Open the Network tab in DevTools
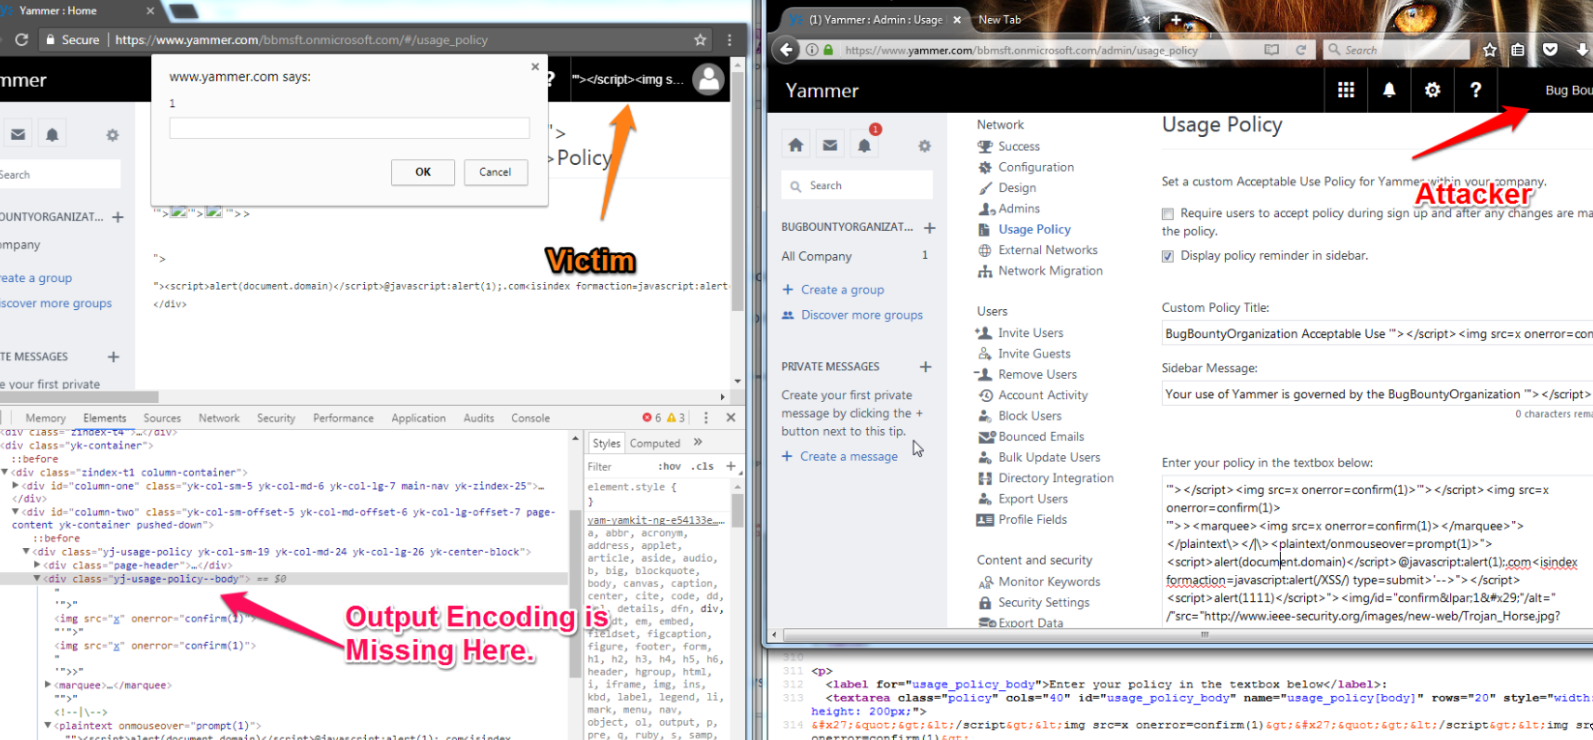This screenshot has width=1593, height=740. tap(219, 418)
